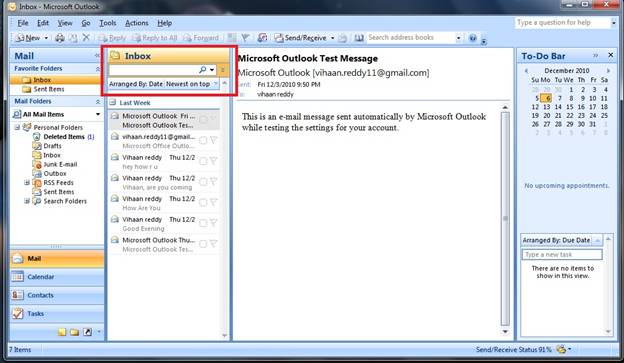Toggle the category box on 'hey how r u' message
This screenshot has width=624, height=363.
click(x=203, y=161)
